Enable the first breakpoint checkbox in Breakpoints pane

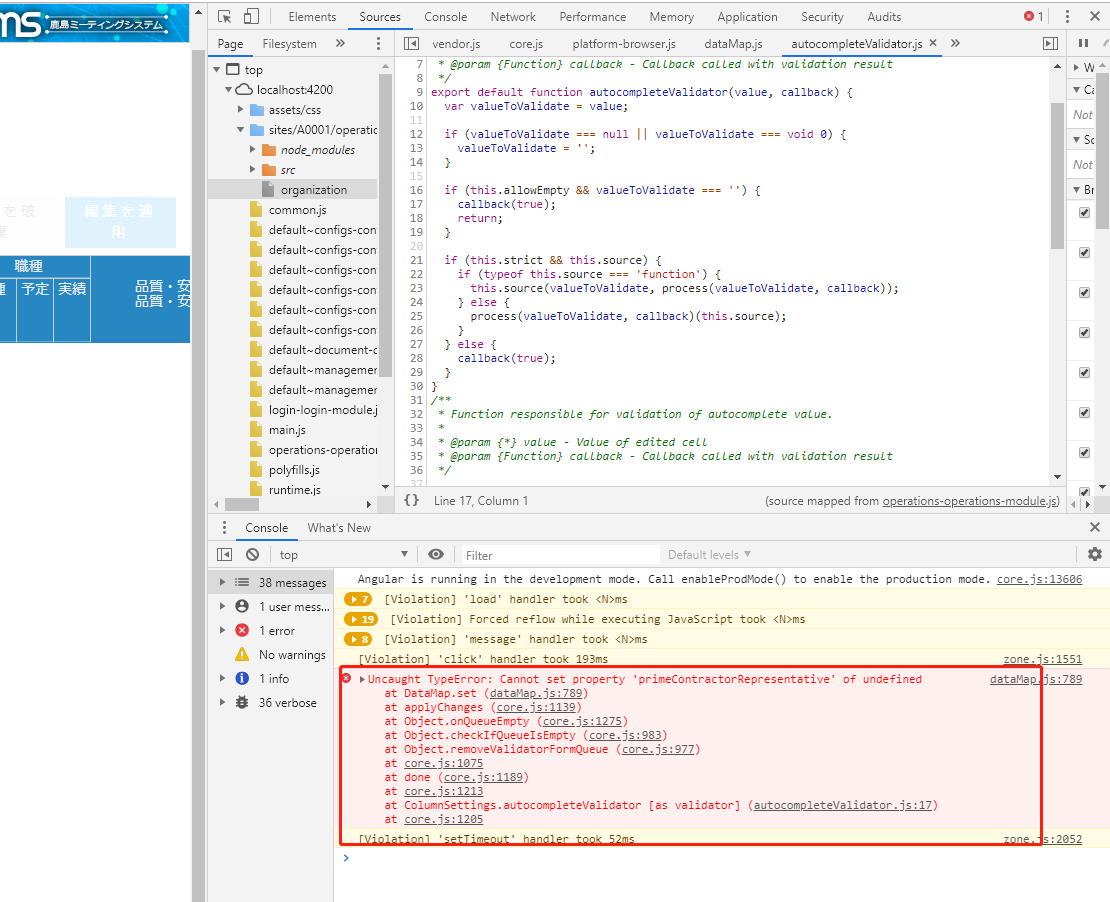(1084, 212)
